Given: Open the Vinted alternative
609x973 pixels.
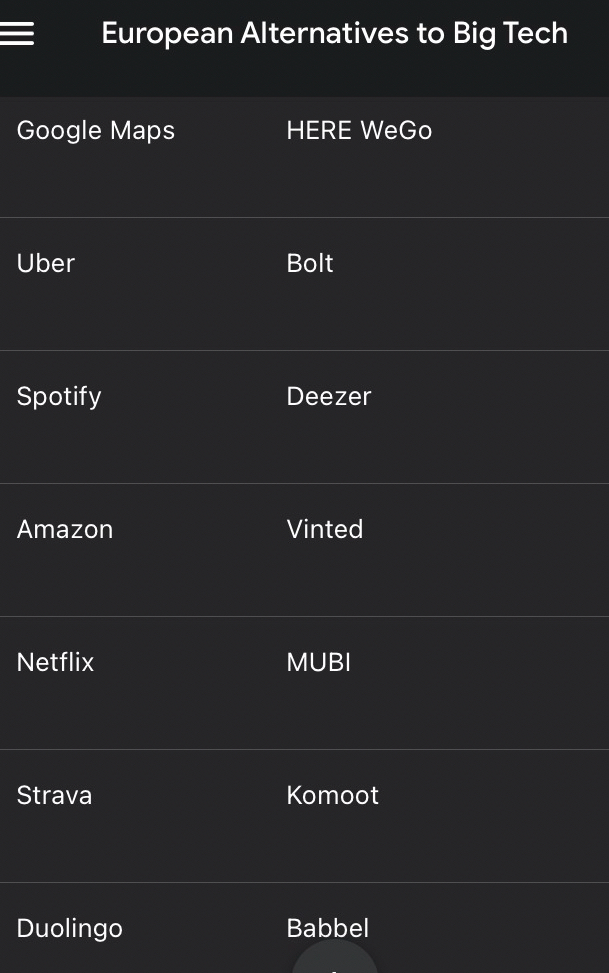Looking at the screenshot, I should (x=325, y=530).
